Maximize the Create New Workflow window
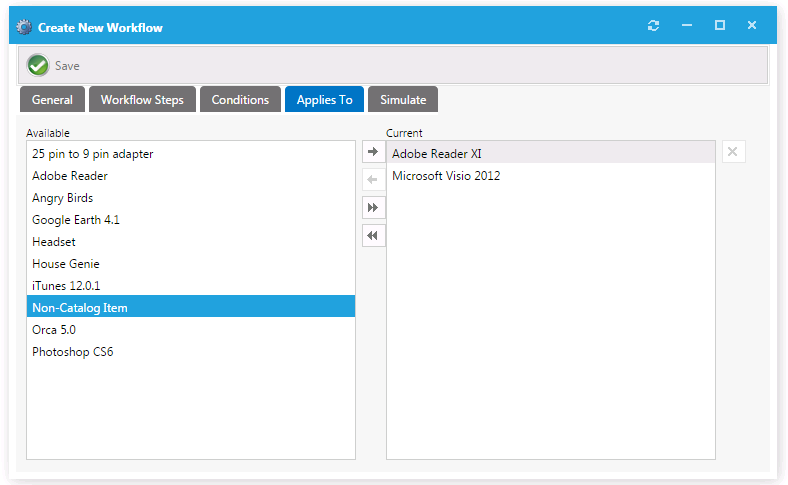788x485 pixels. (x=719, y=26)
